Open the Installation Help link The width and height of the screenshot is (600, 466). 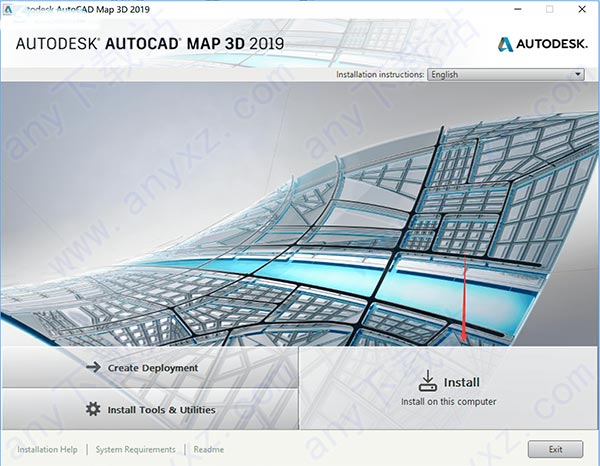[47, 450]
